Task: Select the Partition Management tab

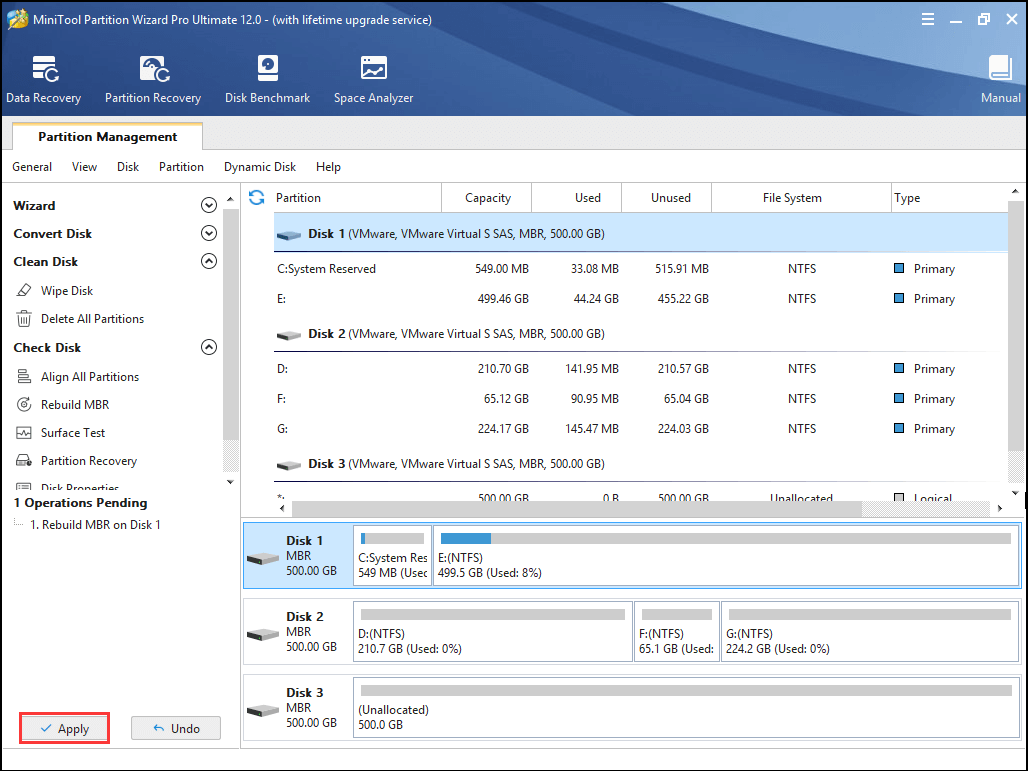Action: point(108,136)
